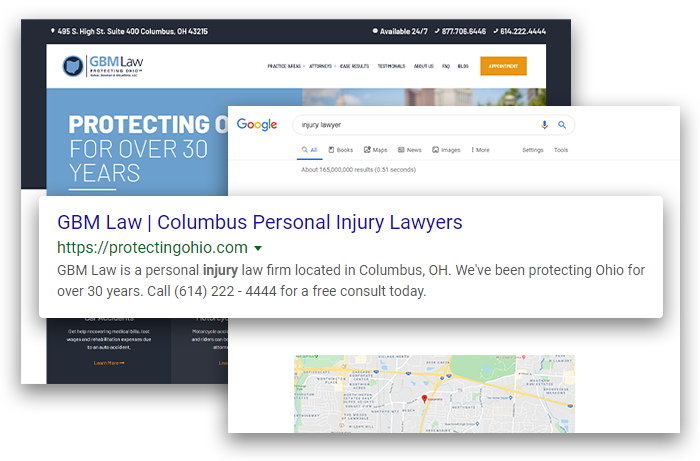Click the phone icon beside 614.222.4444
Screen dimensions: 700x461
point(496,31)
